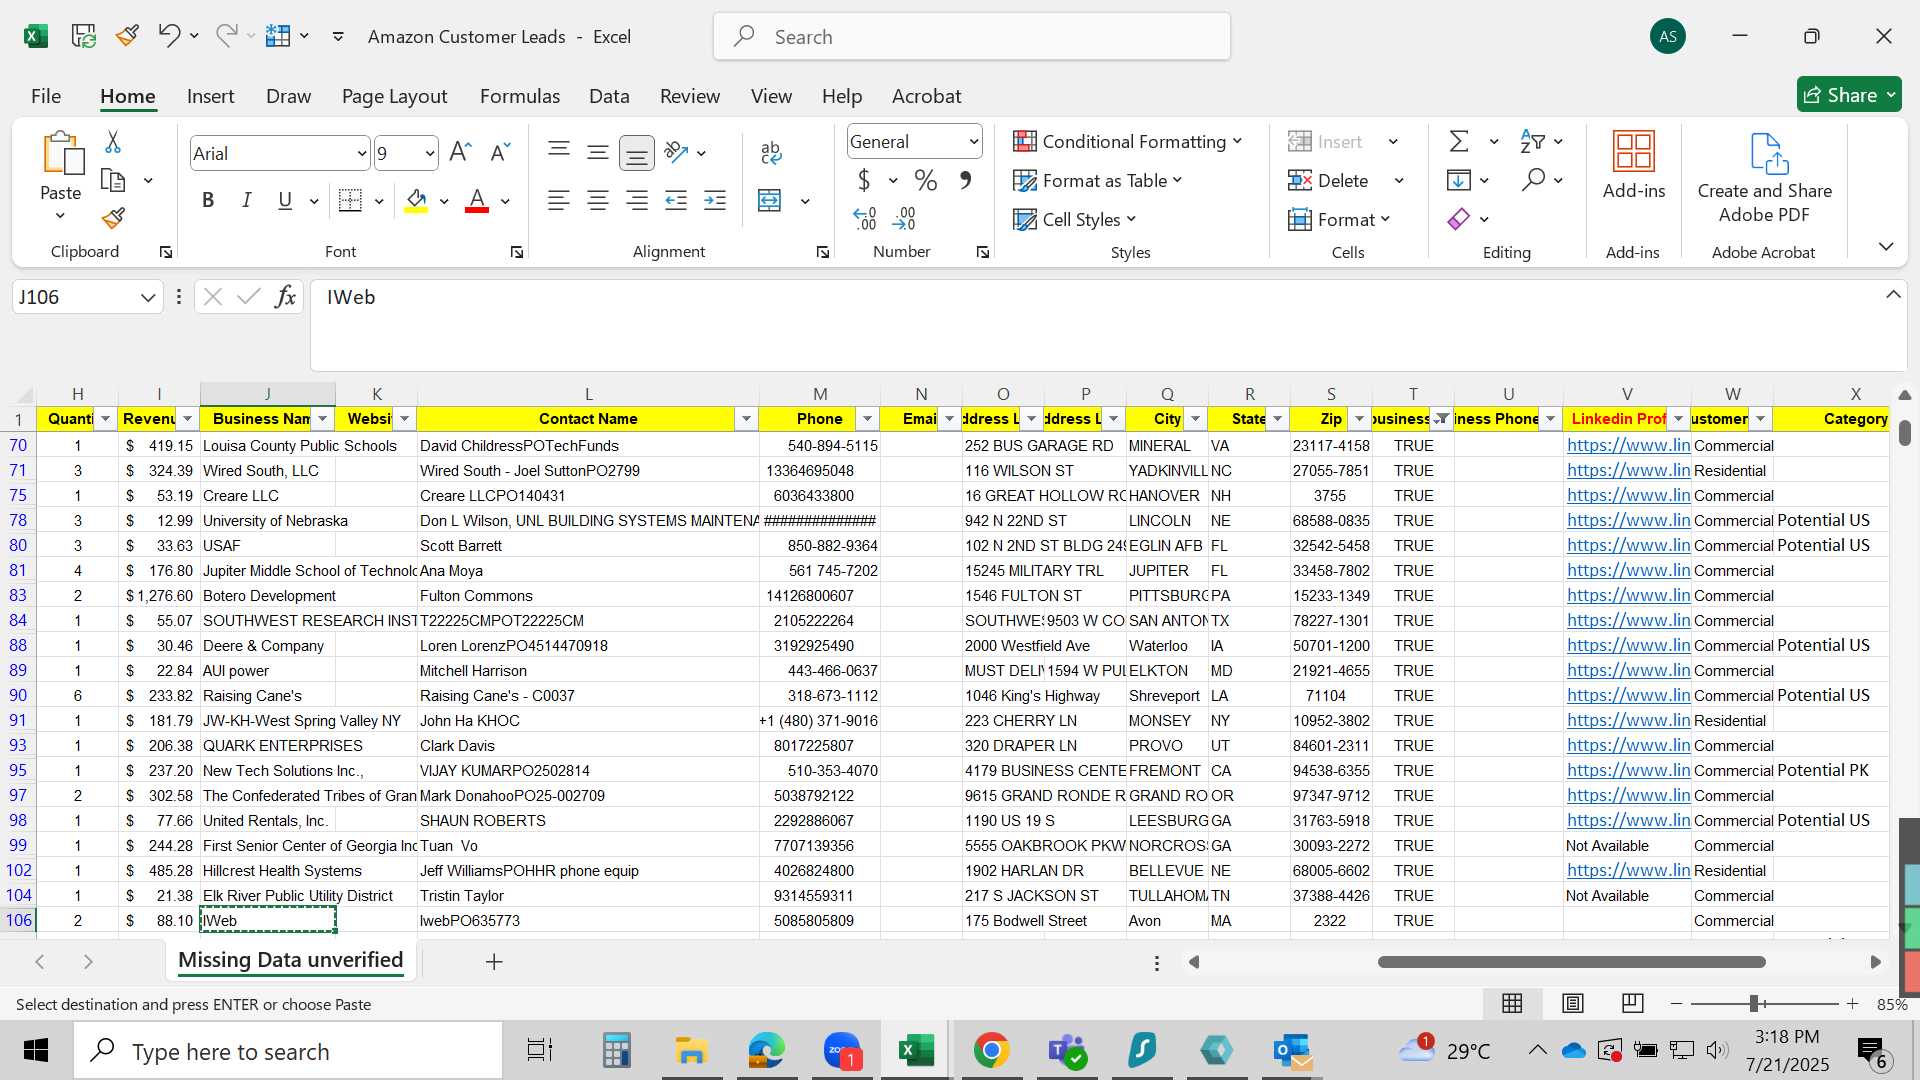The image size is (1920, 1080).
Task: Click Find and Select magnifier icon
Action: (x=1533, y=179)
